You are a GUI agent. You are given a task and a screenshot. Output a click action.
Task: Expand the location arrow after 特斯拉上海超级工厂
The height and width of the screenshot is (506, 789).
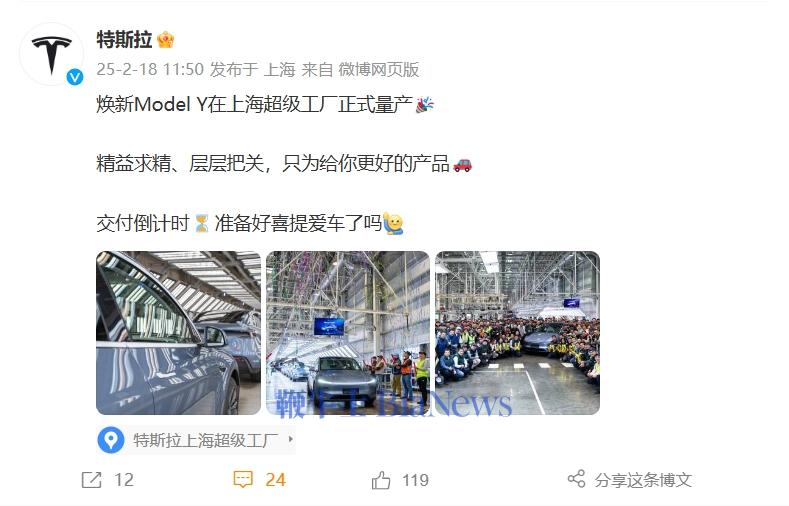click(290, 439)
